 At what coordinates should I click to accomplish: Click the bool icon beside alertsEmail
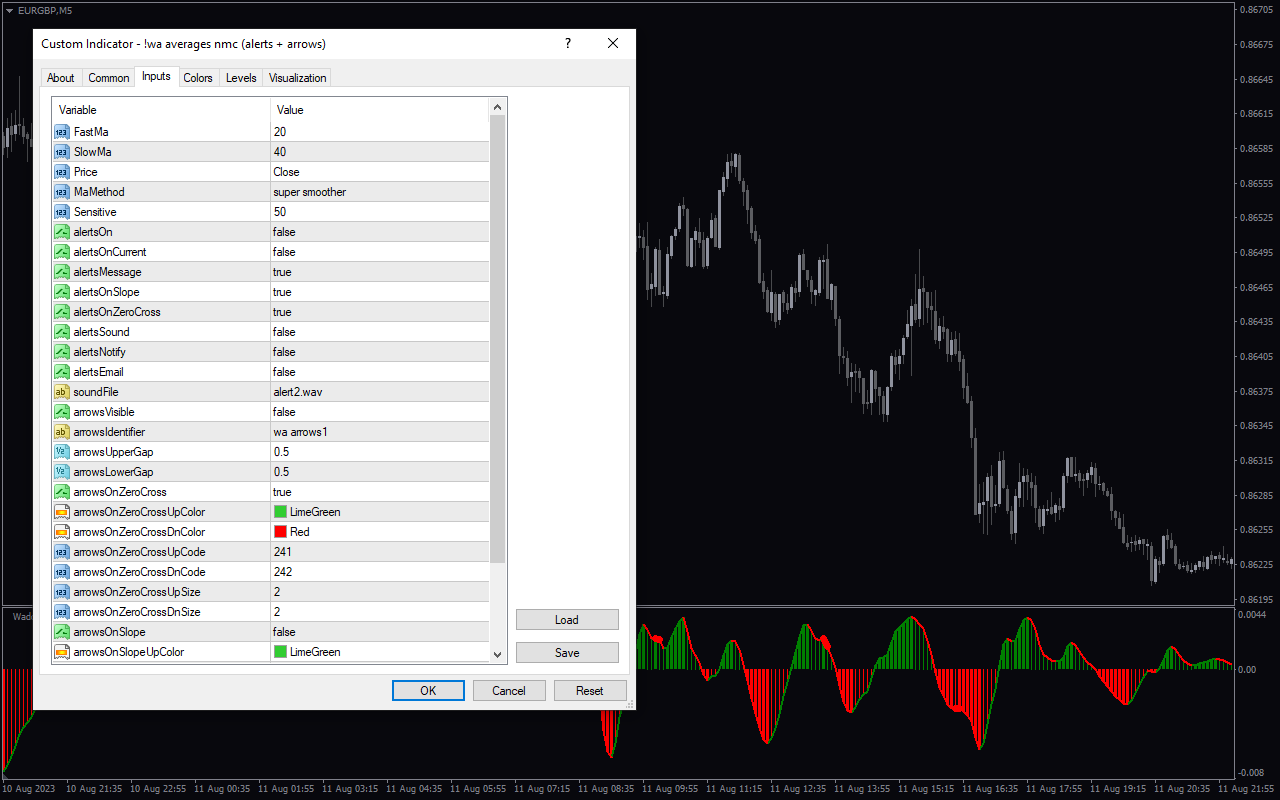[x=61, y=372]
